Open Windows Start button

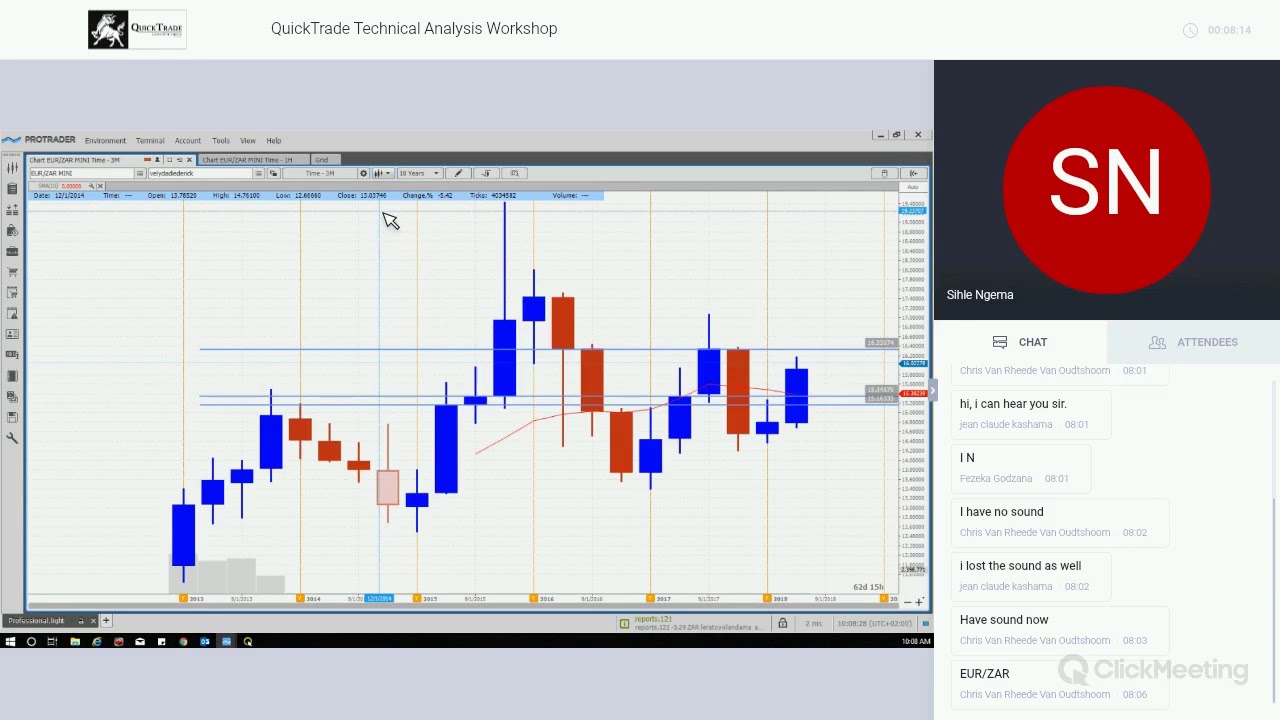click(10, 642)
